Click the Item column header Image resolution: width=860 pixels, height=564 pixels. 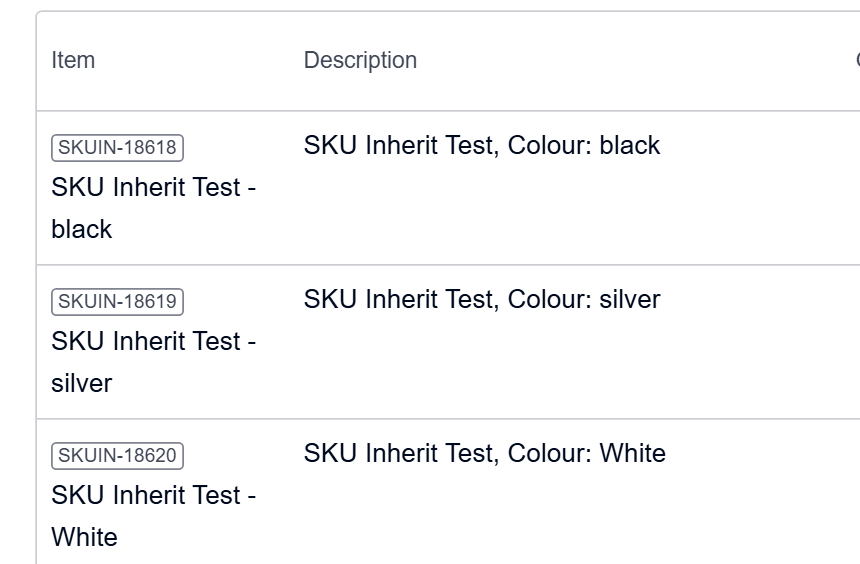pos(73,60)
